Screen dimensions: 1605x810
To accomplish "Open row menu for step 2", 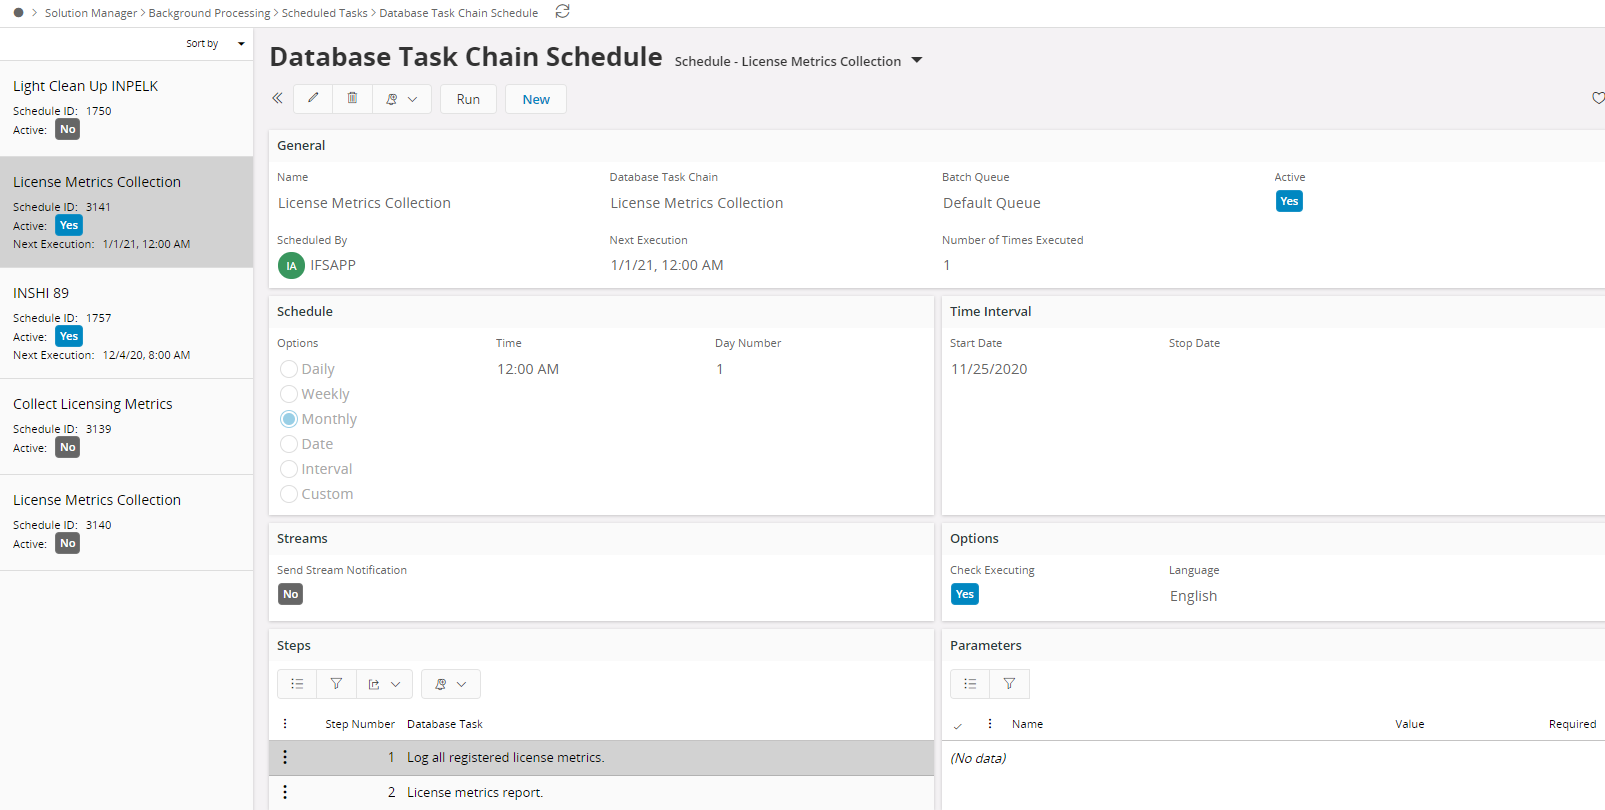I will point(285,792).
